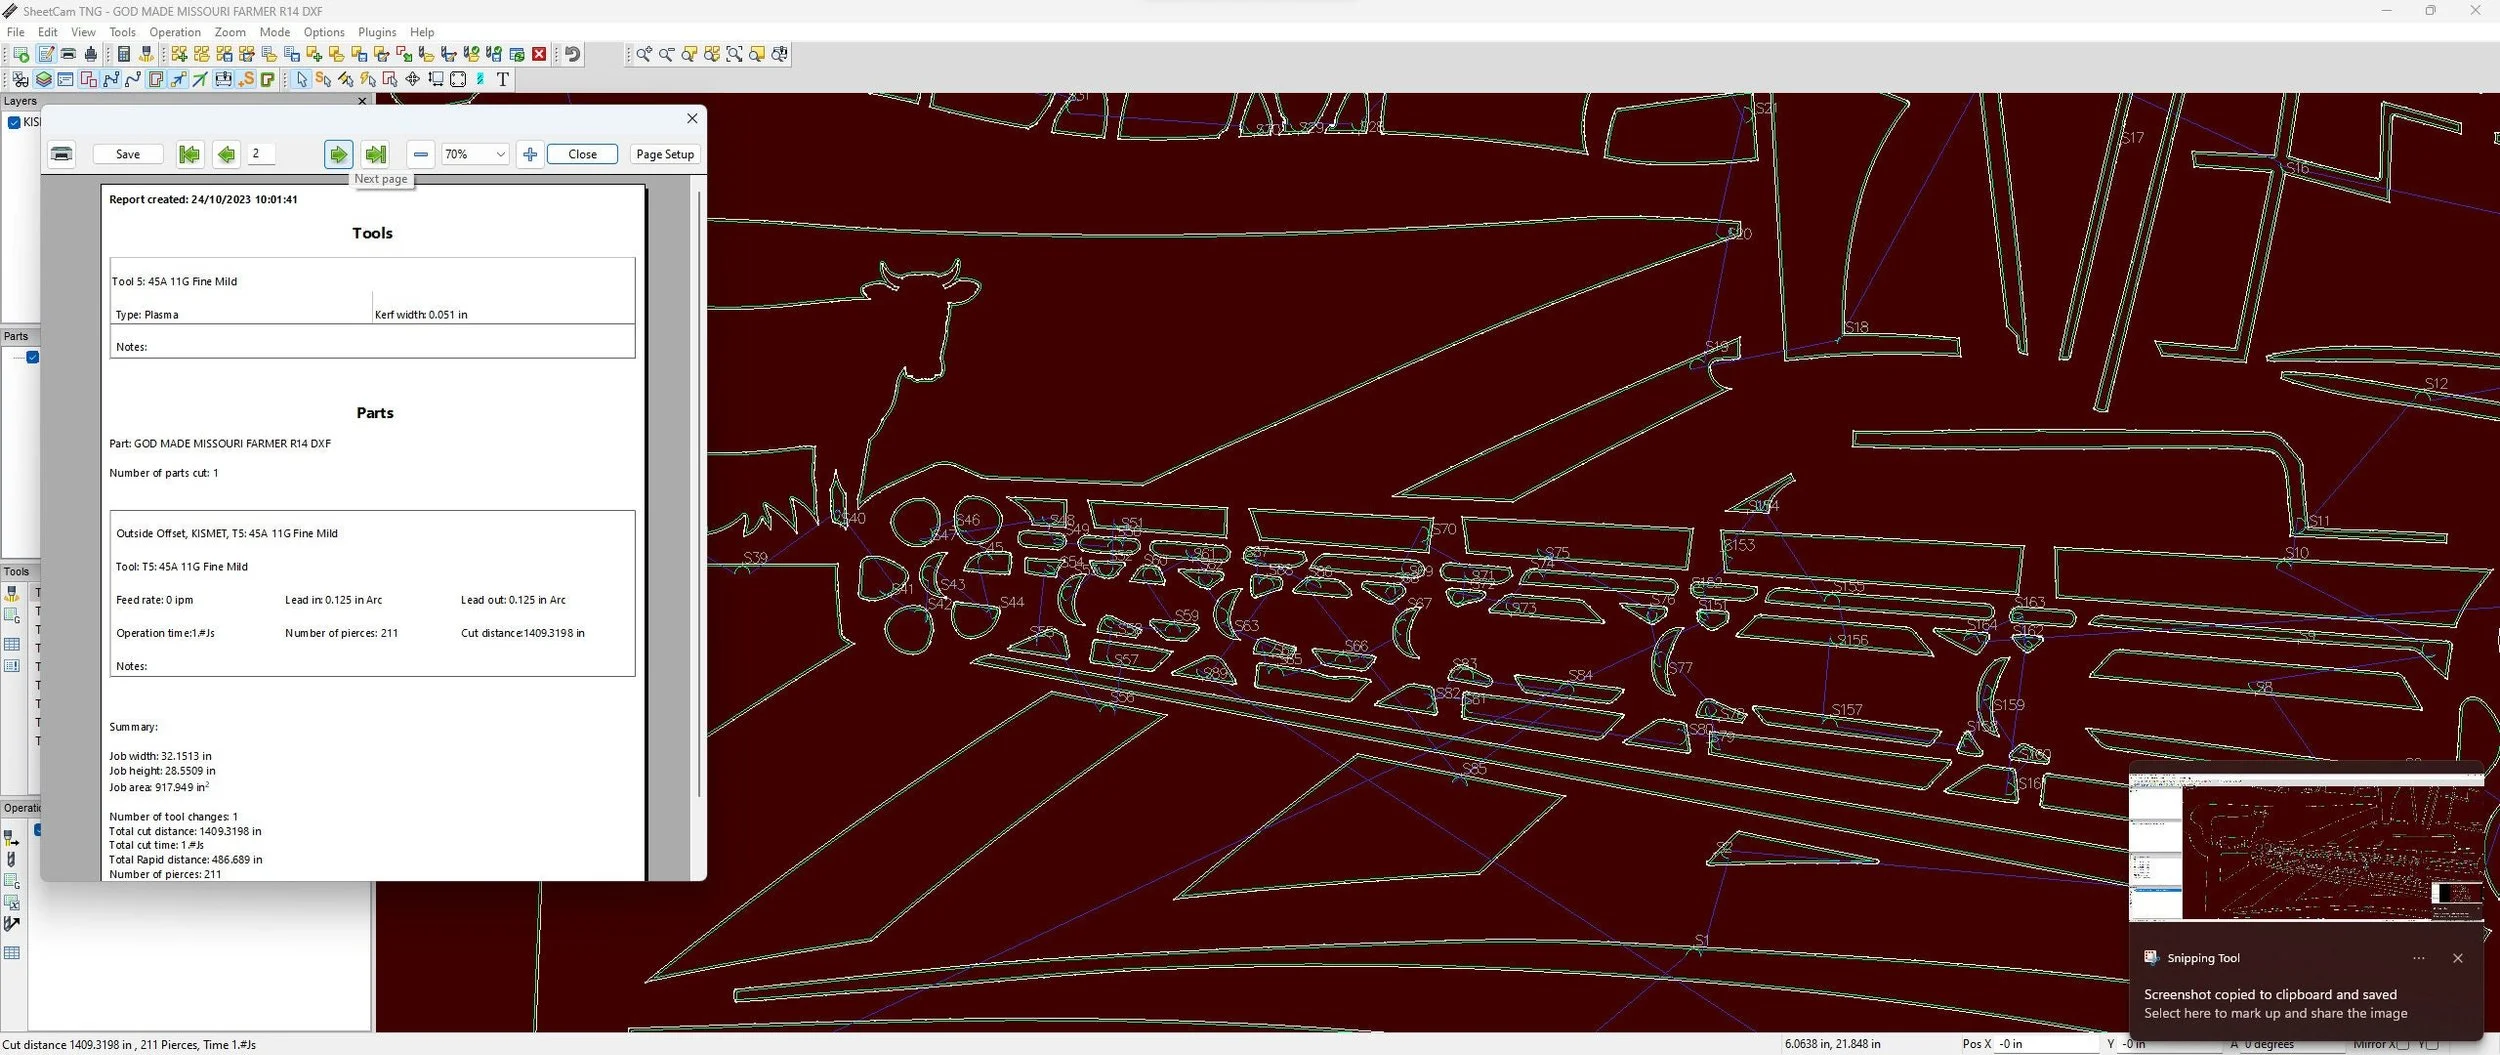Screen dimensions: 2500x1055
Task: Click the Page Setup button
Action: pos(665,154)
